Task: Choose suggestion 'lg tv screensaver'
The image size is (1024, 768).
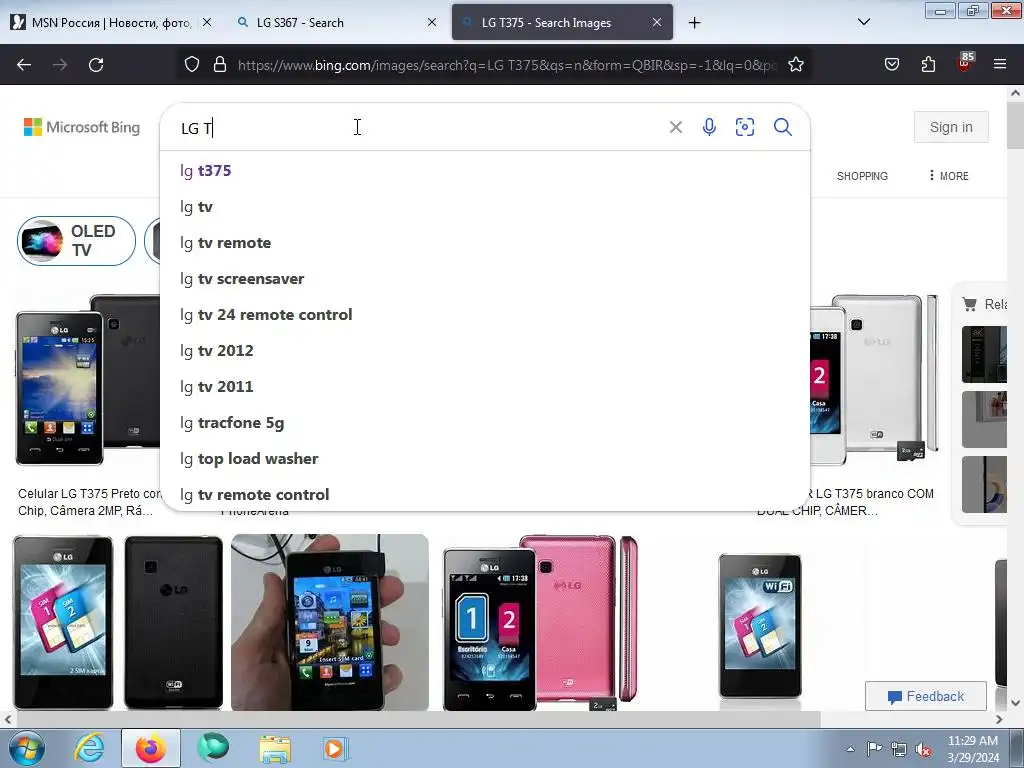Action: click(485, 279)
